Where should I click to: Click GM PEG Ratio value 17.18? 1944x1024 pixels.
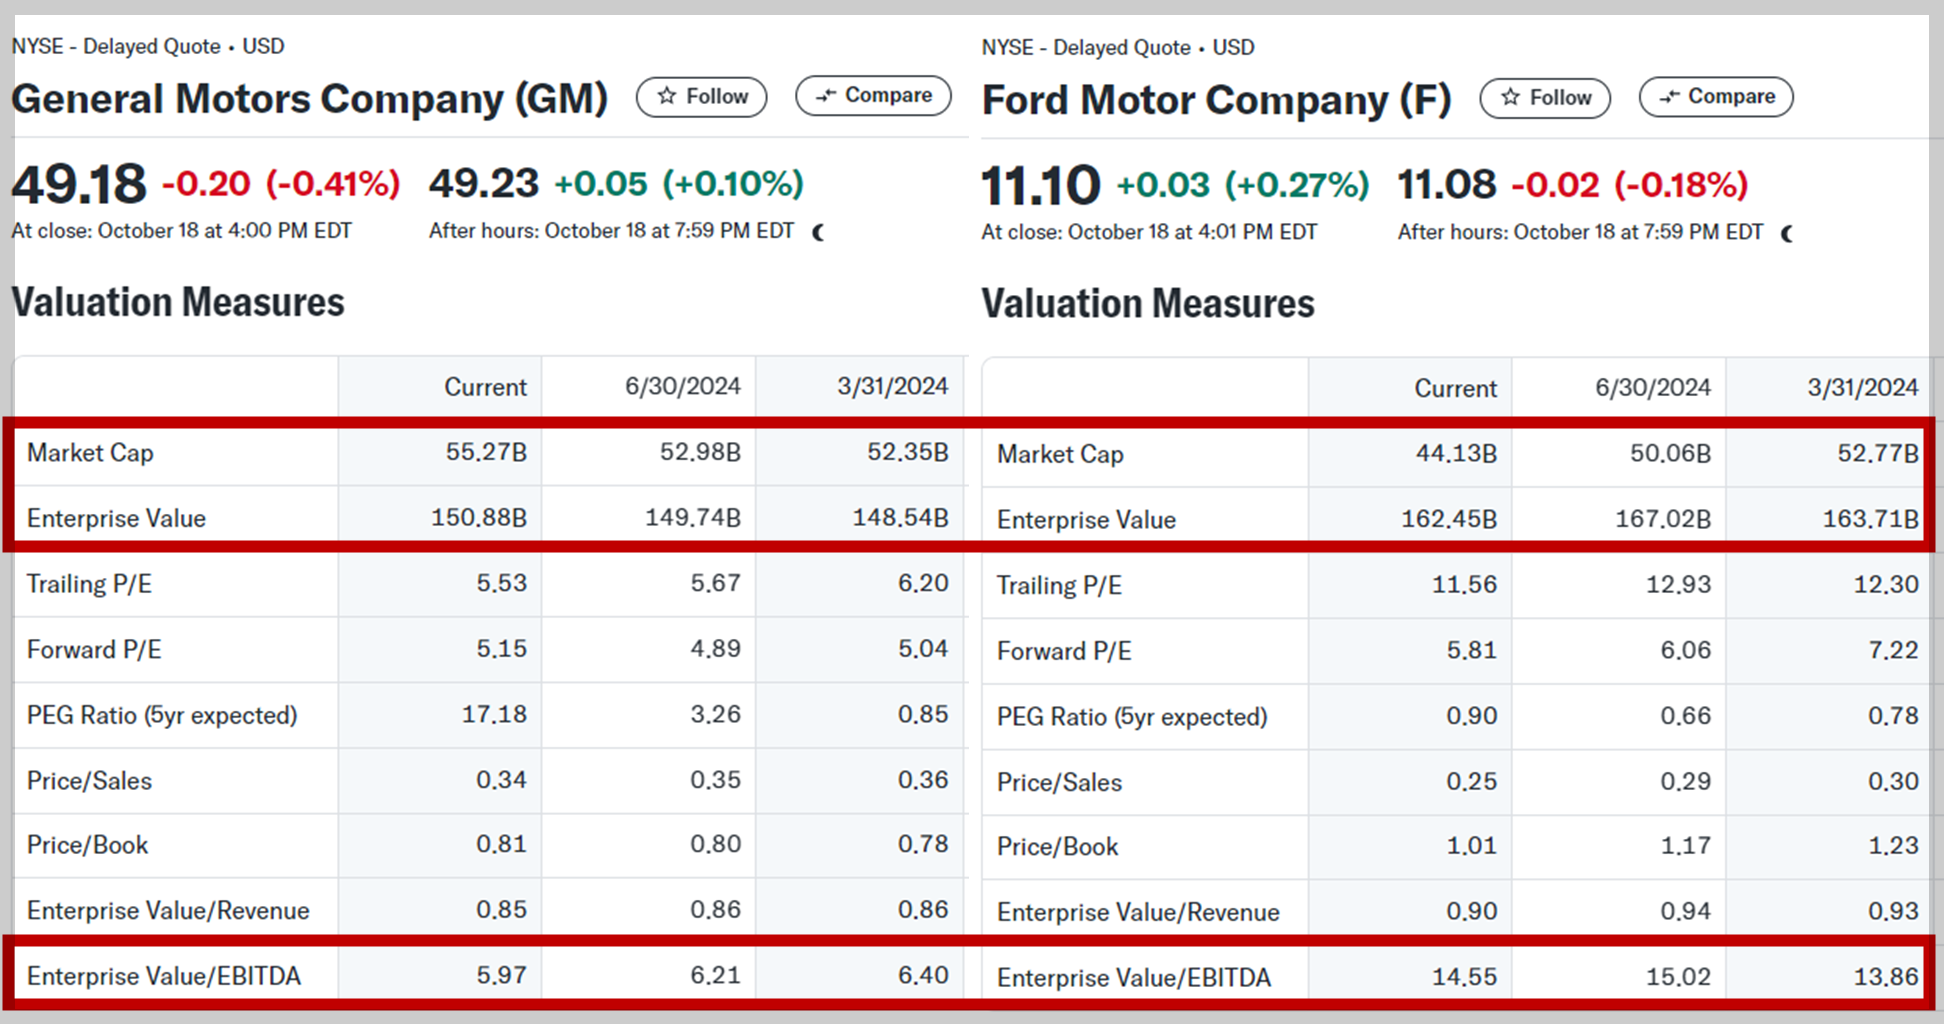[x=494, y=714]
